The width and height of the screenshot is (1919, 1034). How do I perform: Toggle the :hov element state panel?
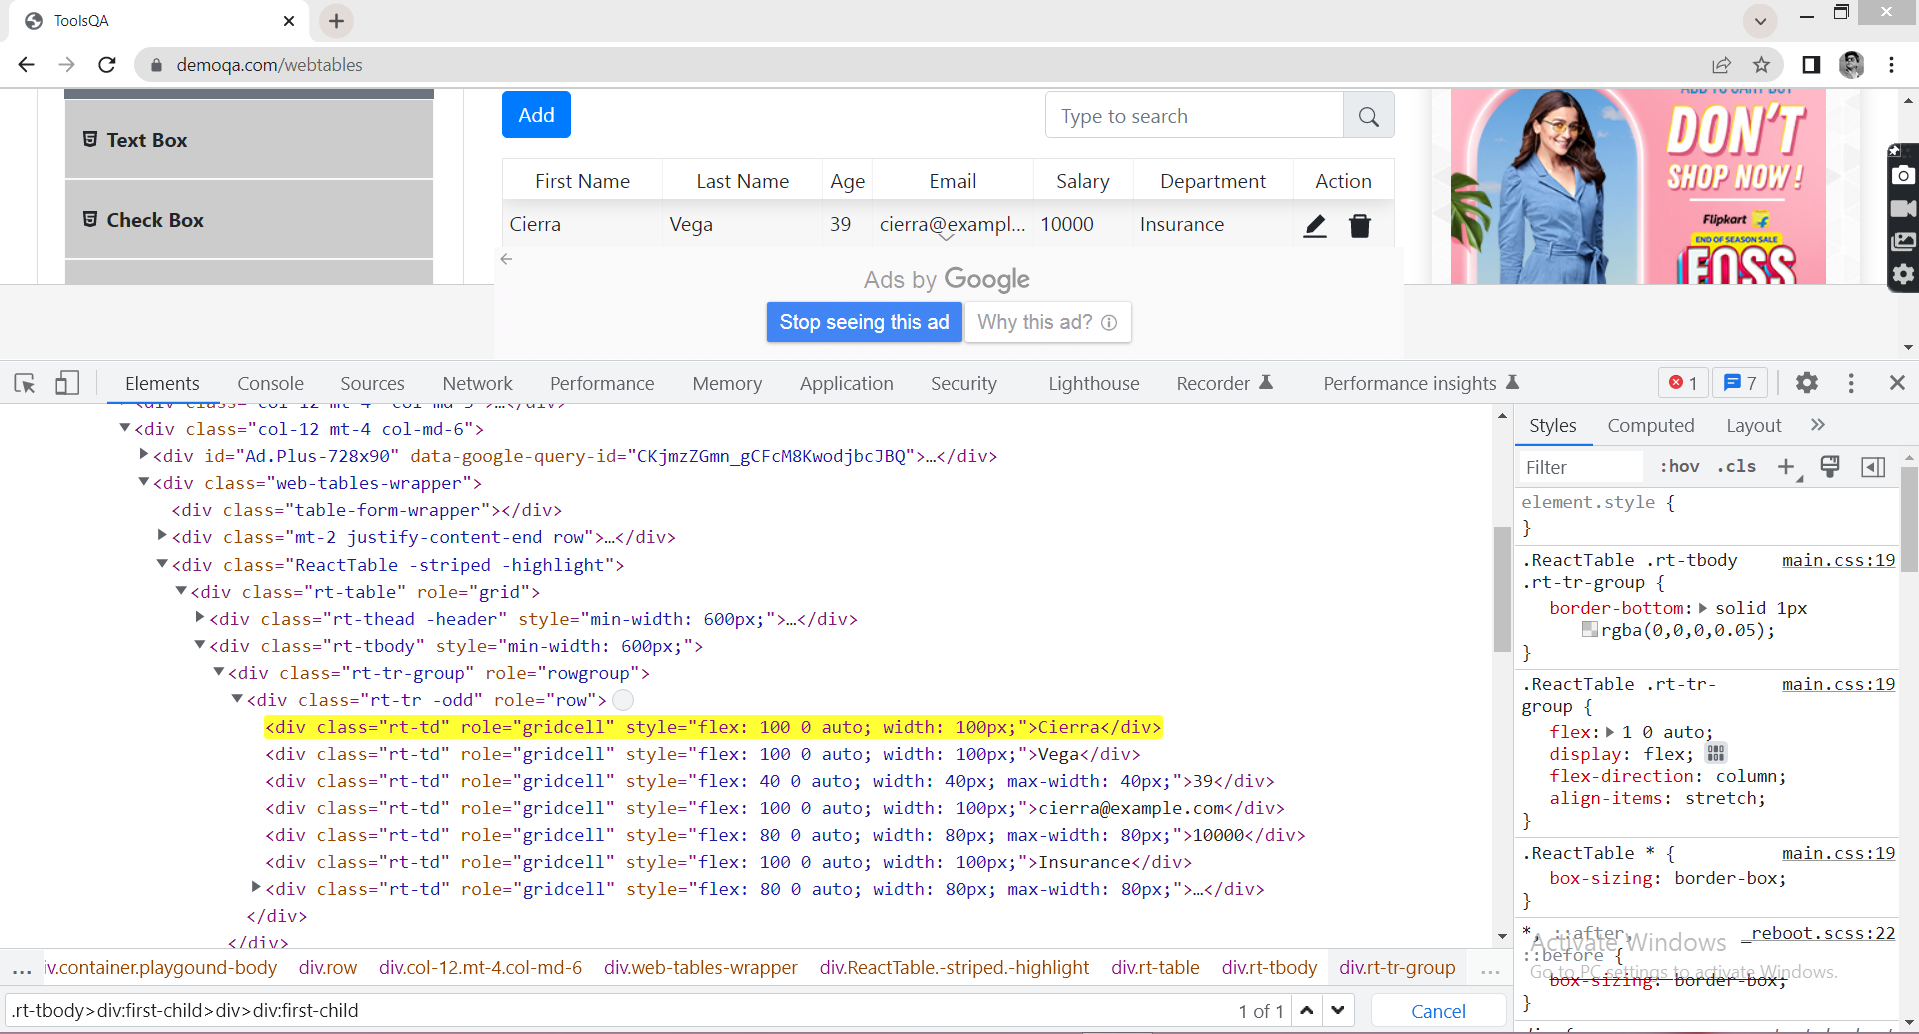(1679, 467)
